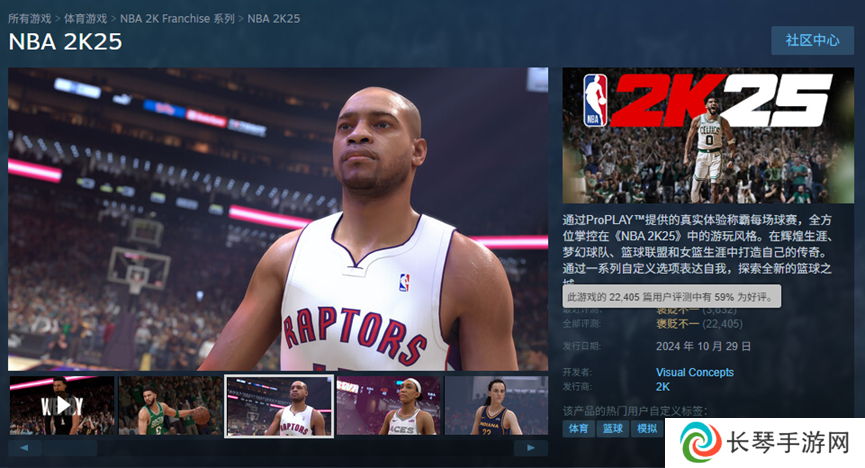Viewport: 865px width, 468px height.
Task: Select the Indiana player screenshot thumbnail
Action: click(496, 406)
